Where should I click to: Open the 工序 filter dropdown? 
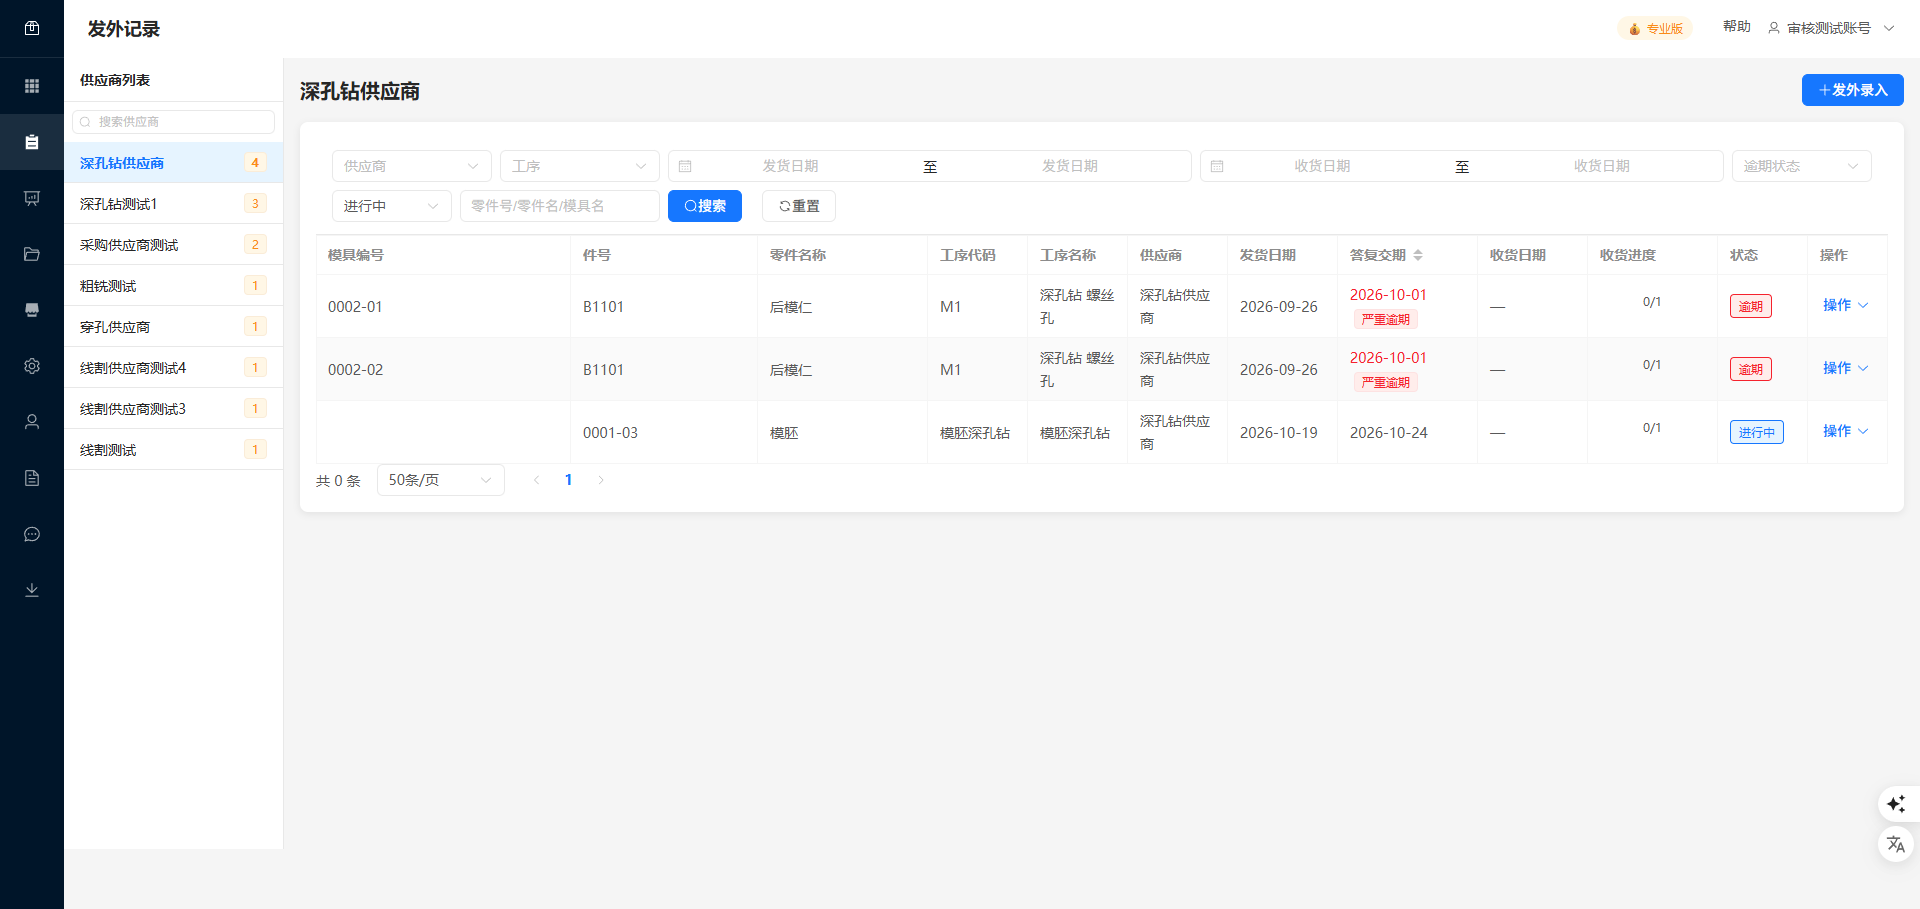click(580, 166)
